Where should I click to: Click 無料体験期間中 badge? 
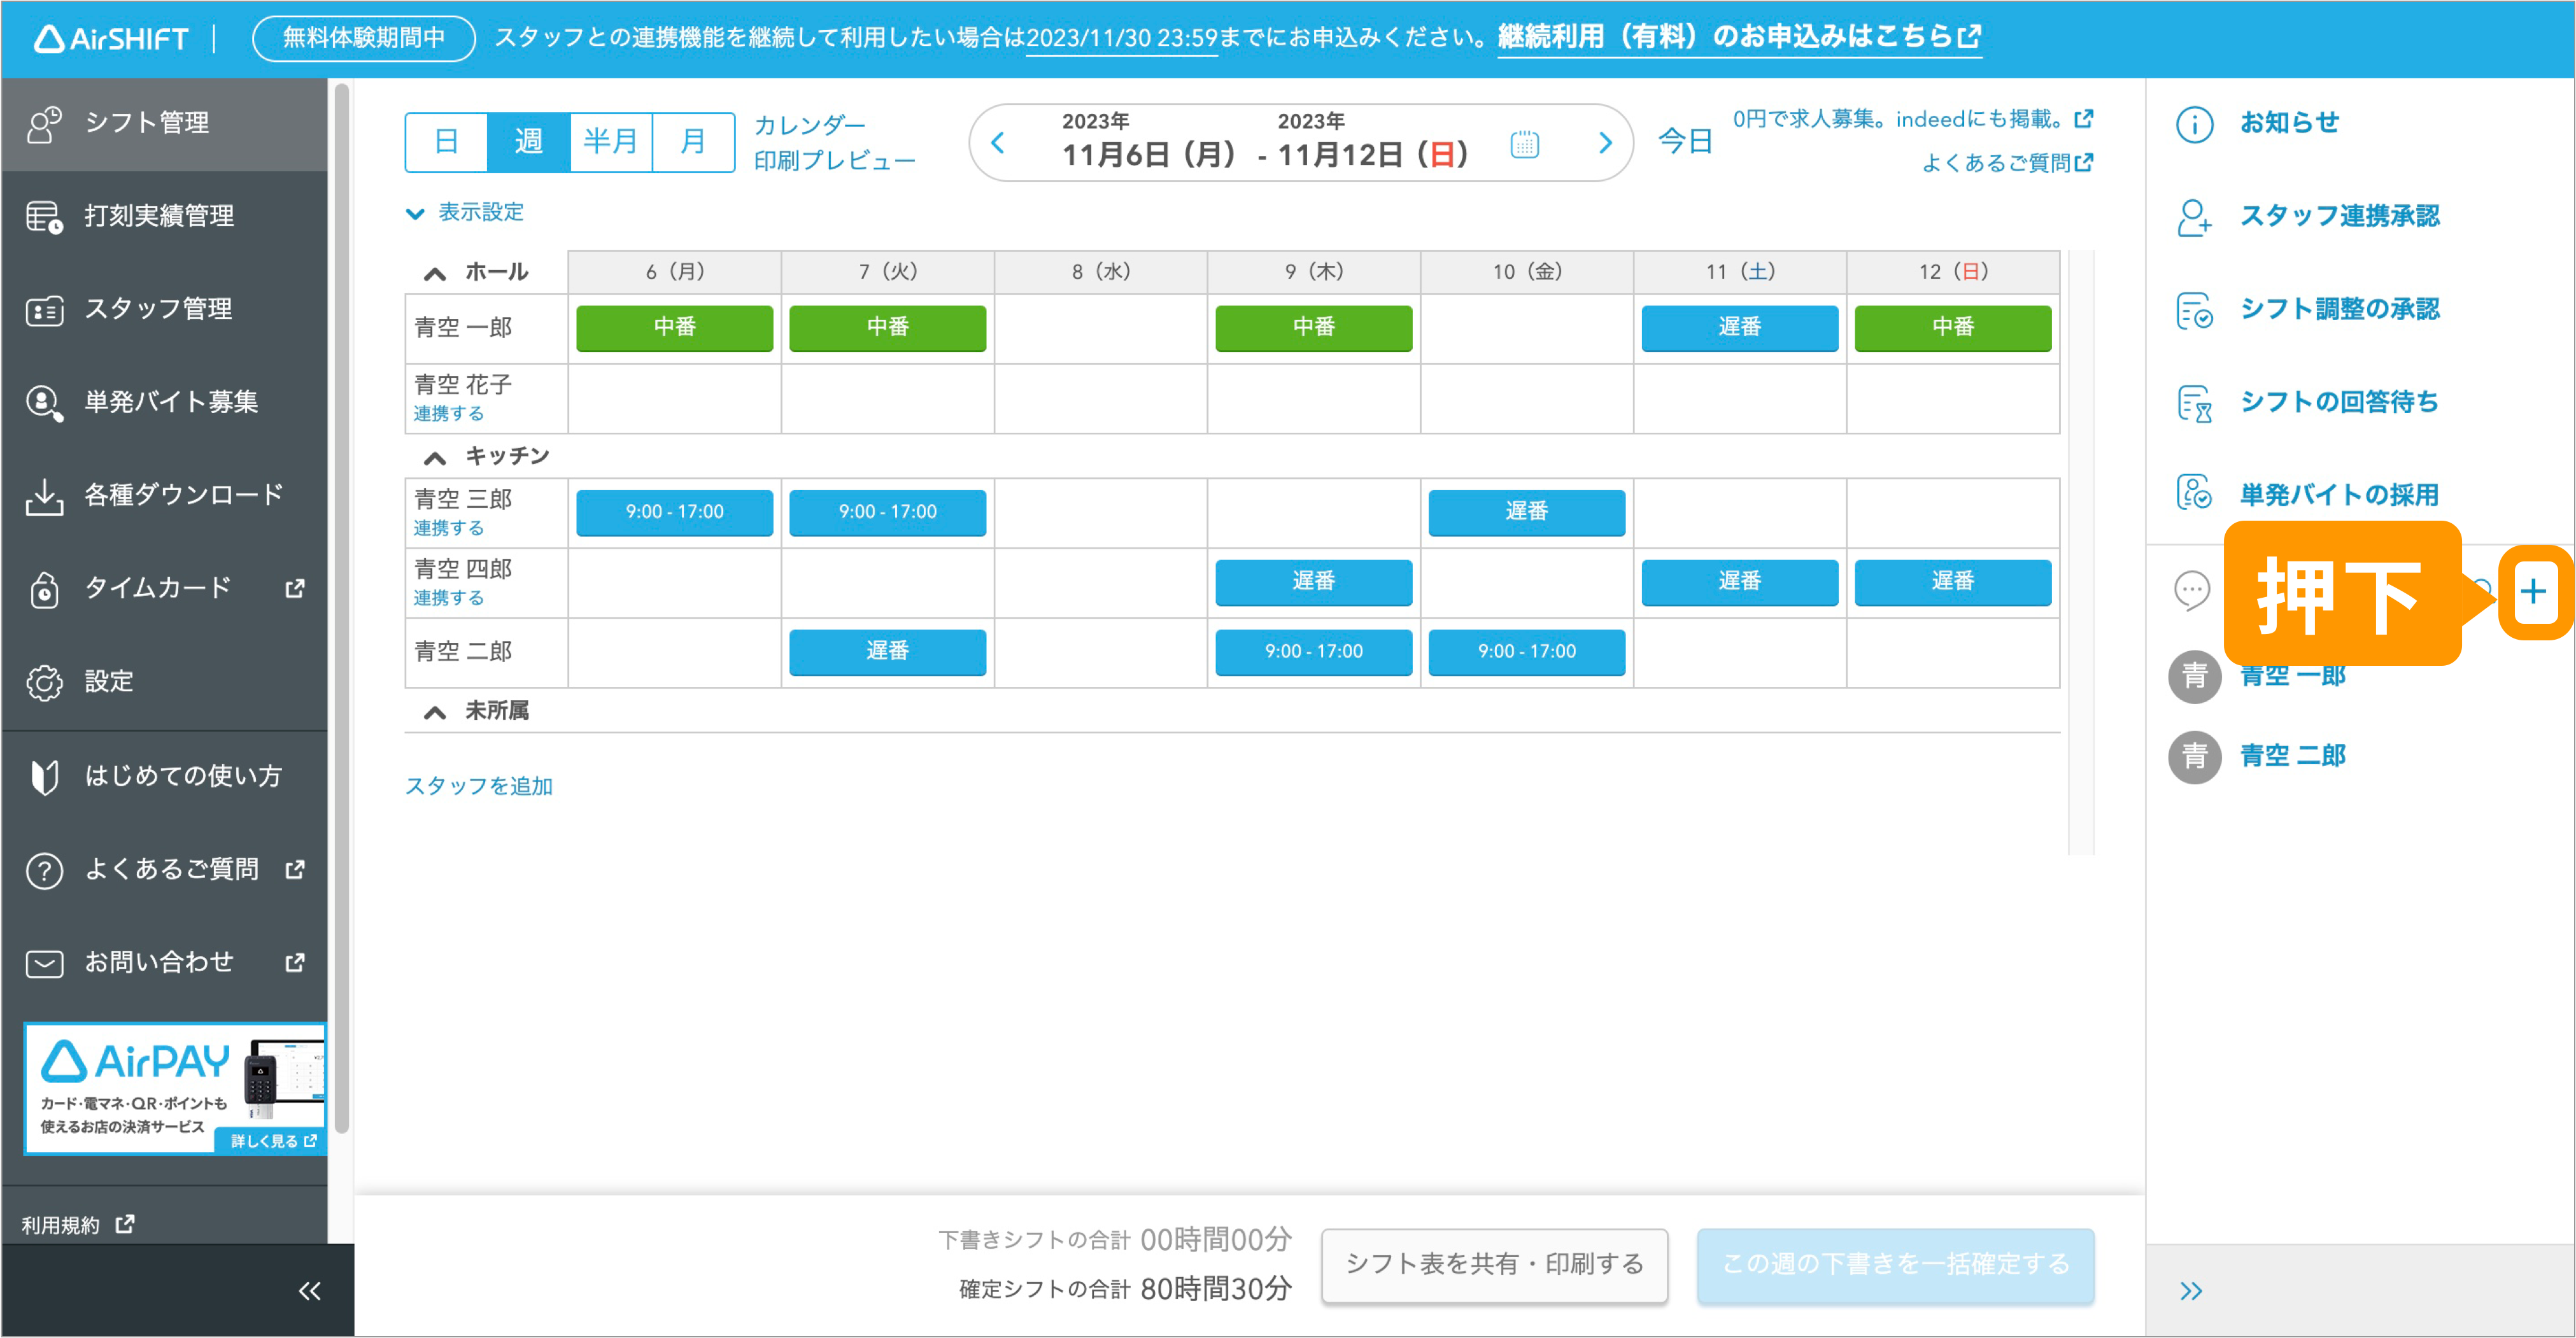pyautogui.click(x=363, y=38)
